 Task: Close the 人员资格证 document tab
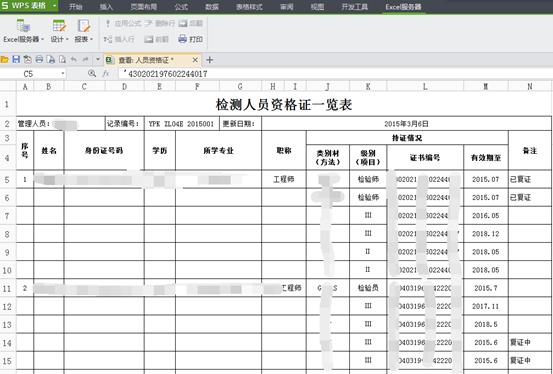coord(195,60)
